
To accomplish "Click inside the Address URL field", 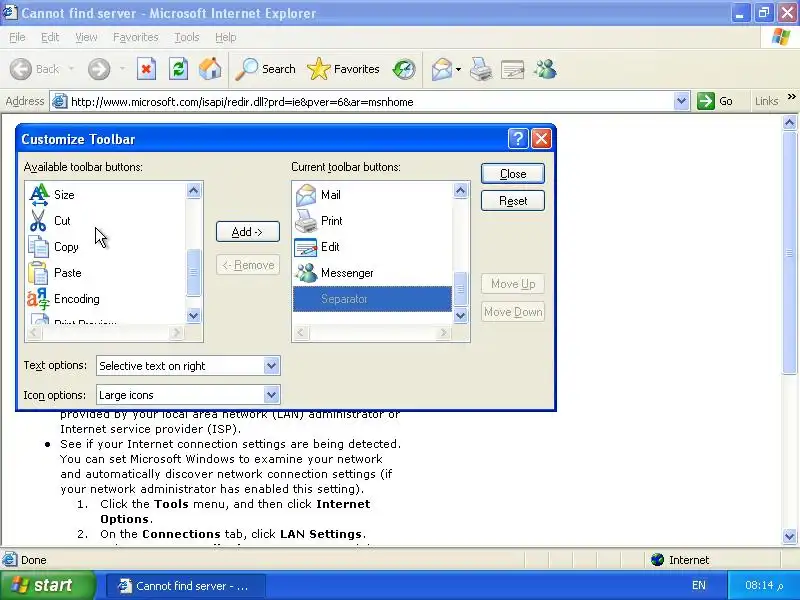I will click(x=370, y=102).
